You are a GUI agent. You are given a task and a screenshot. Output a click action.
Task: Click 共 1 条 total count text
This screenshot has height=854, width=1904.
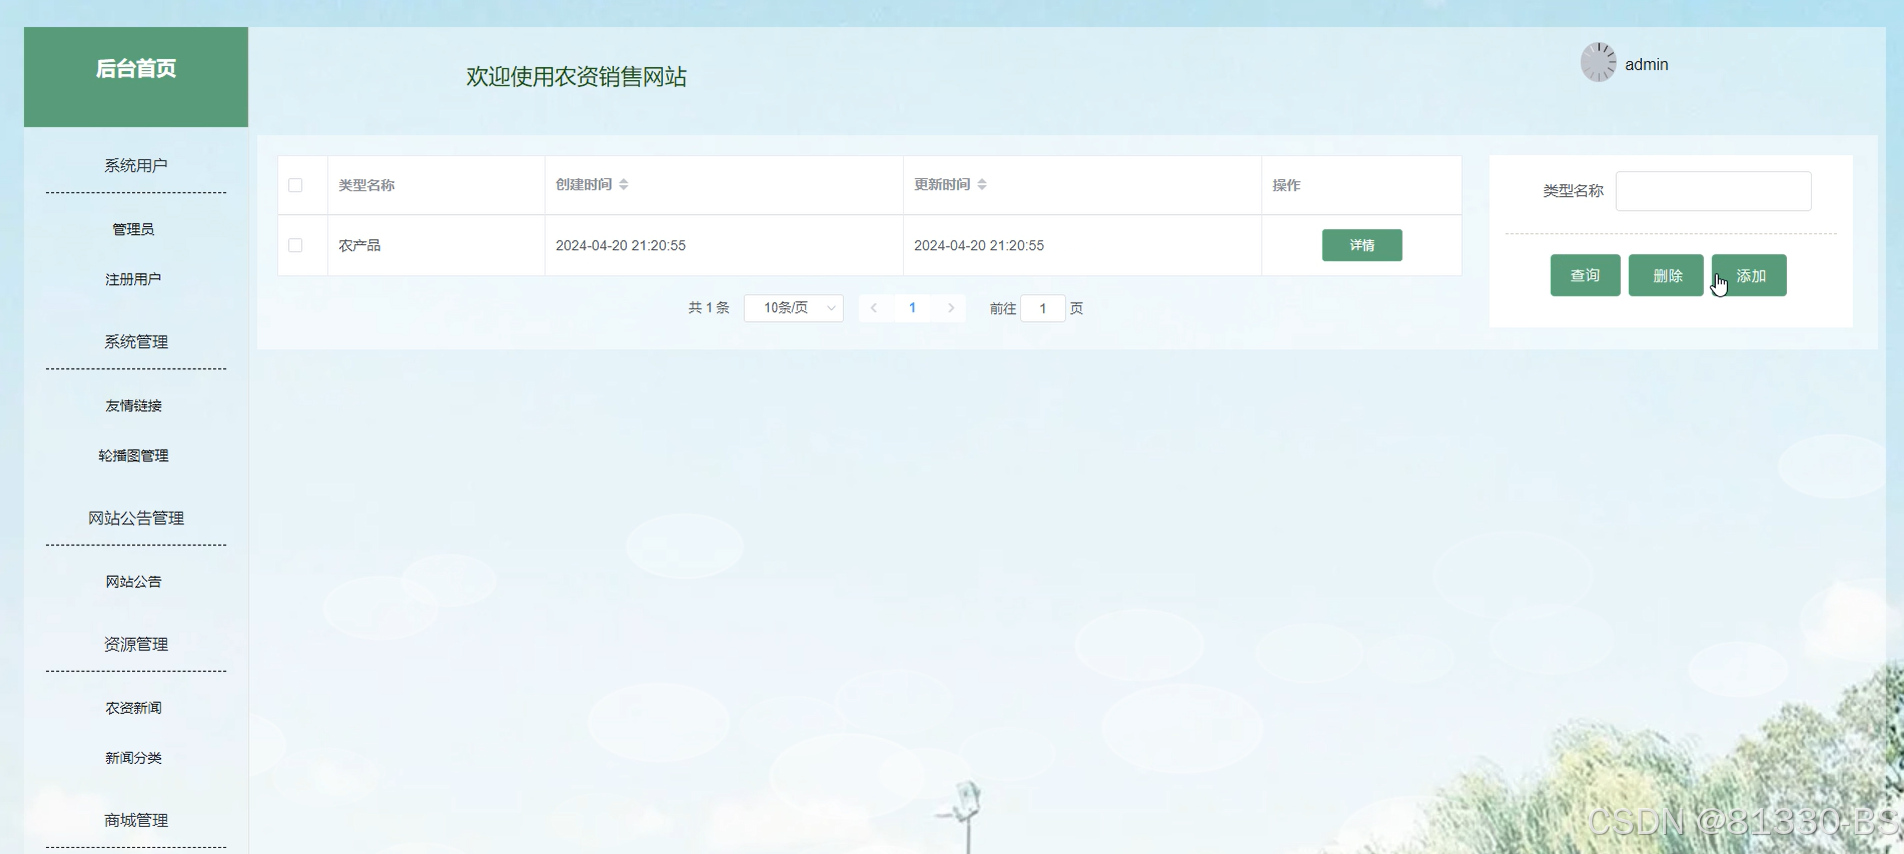pyautogui.click(x=709, y=308)
